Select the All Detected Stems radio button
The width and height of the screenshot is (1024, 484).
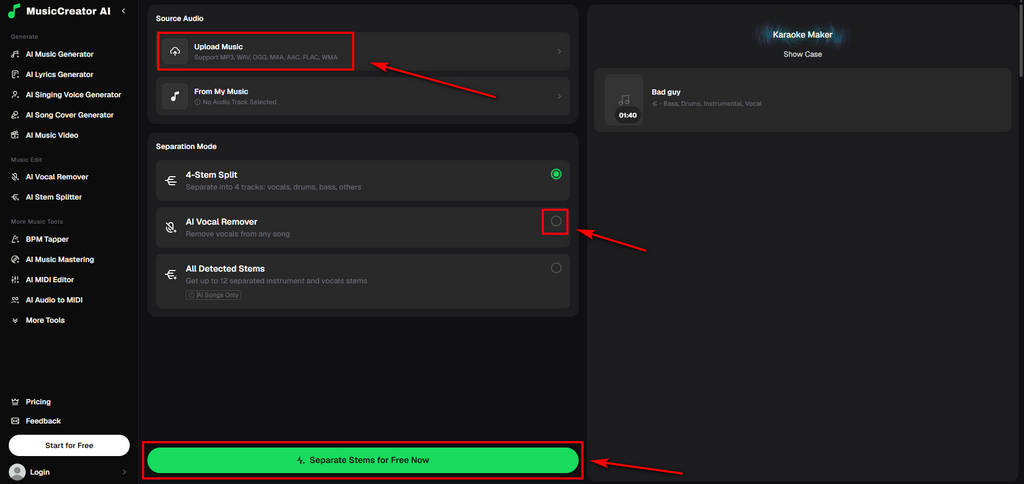(556, 268)
